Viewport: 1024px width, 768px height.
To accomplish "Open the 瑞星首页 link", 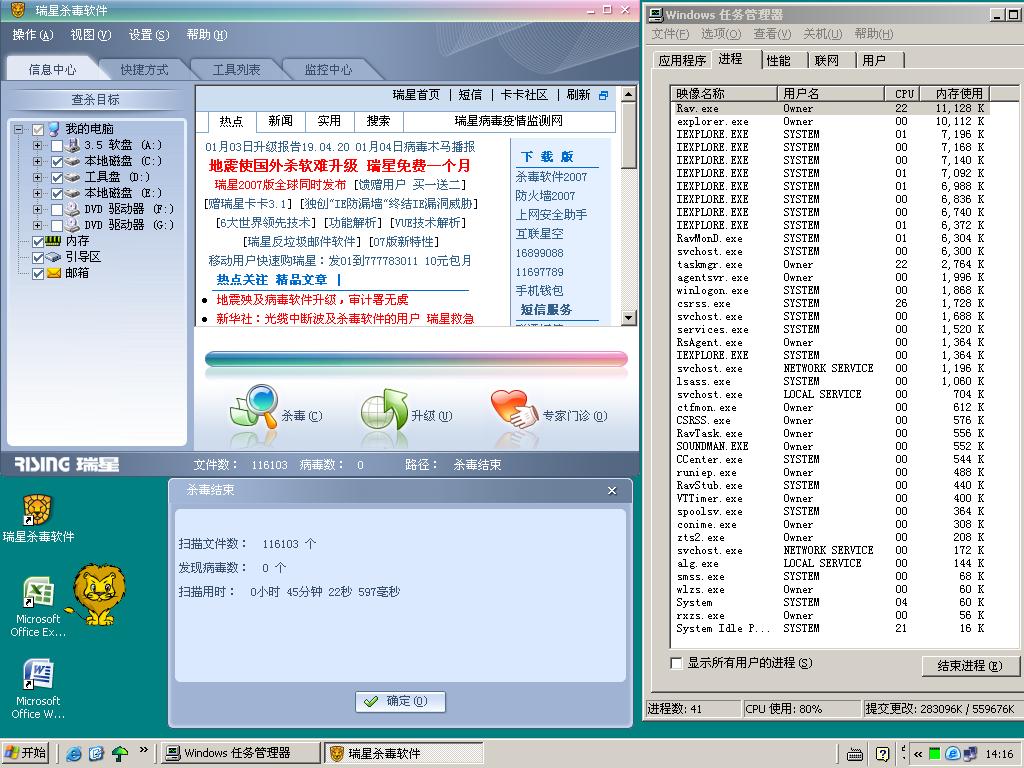I will [x=417, y=95].
